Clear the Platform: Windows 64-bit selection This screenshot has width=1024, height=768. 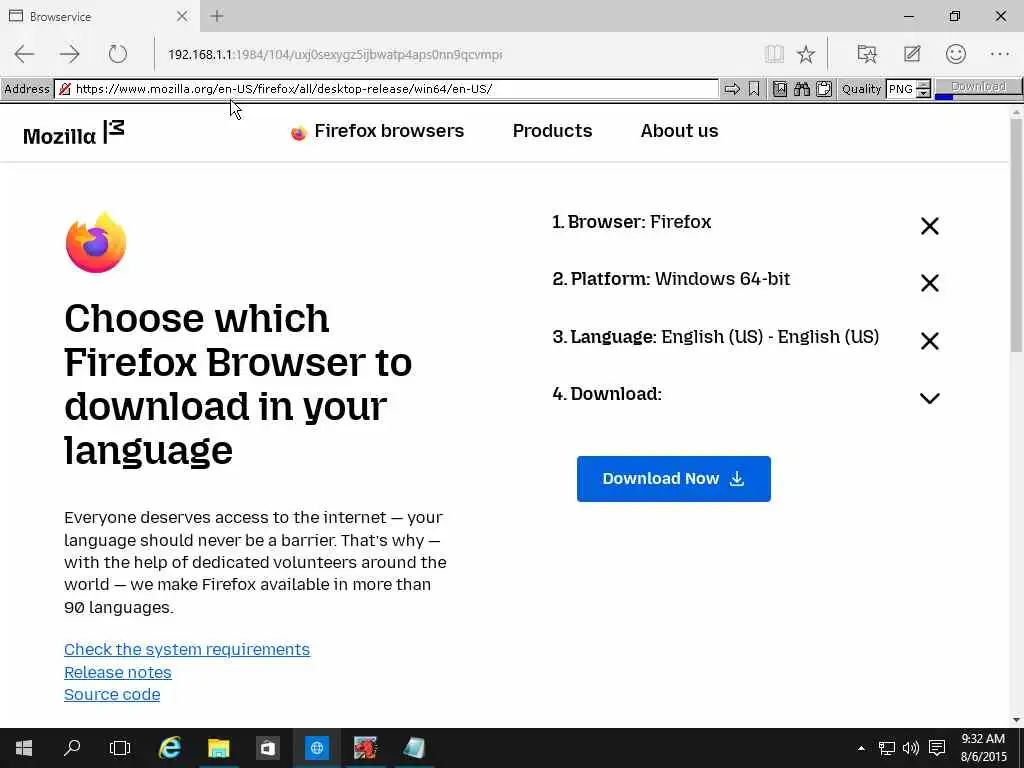click(929, 283)
